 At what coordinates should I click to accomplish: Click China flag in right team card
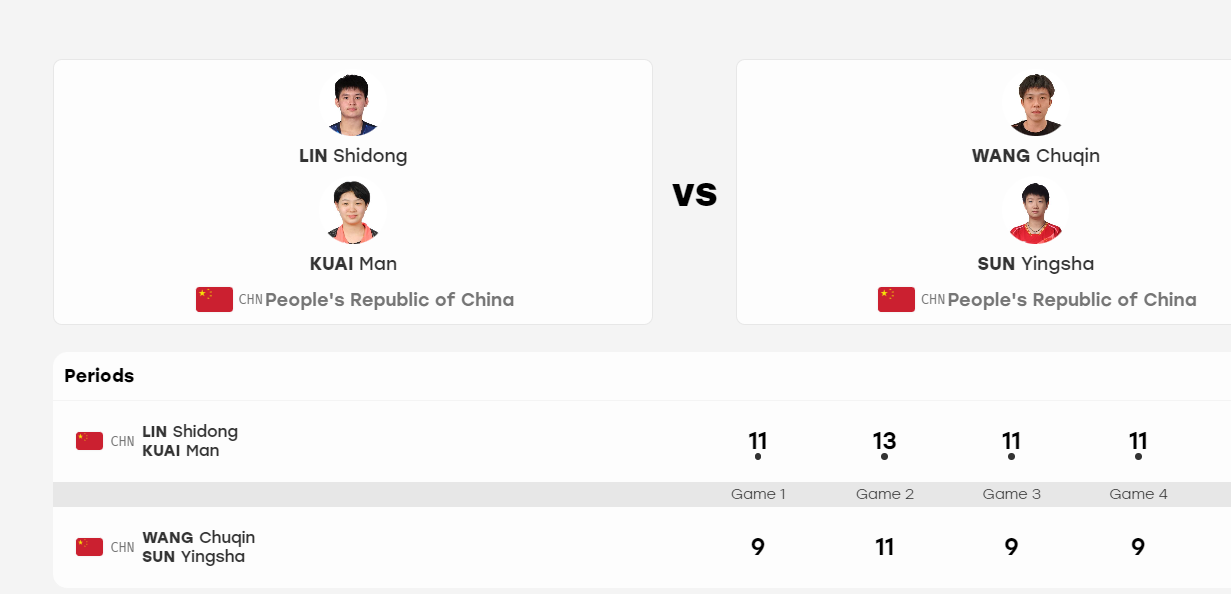click(x=896, y=300)
